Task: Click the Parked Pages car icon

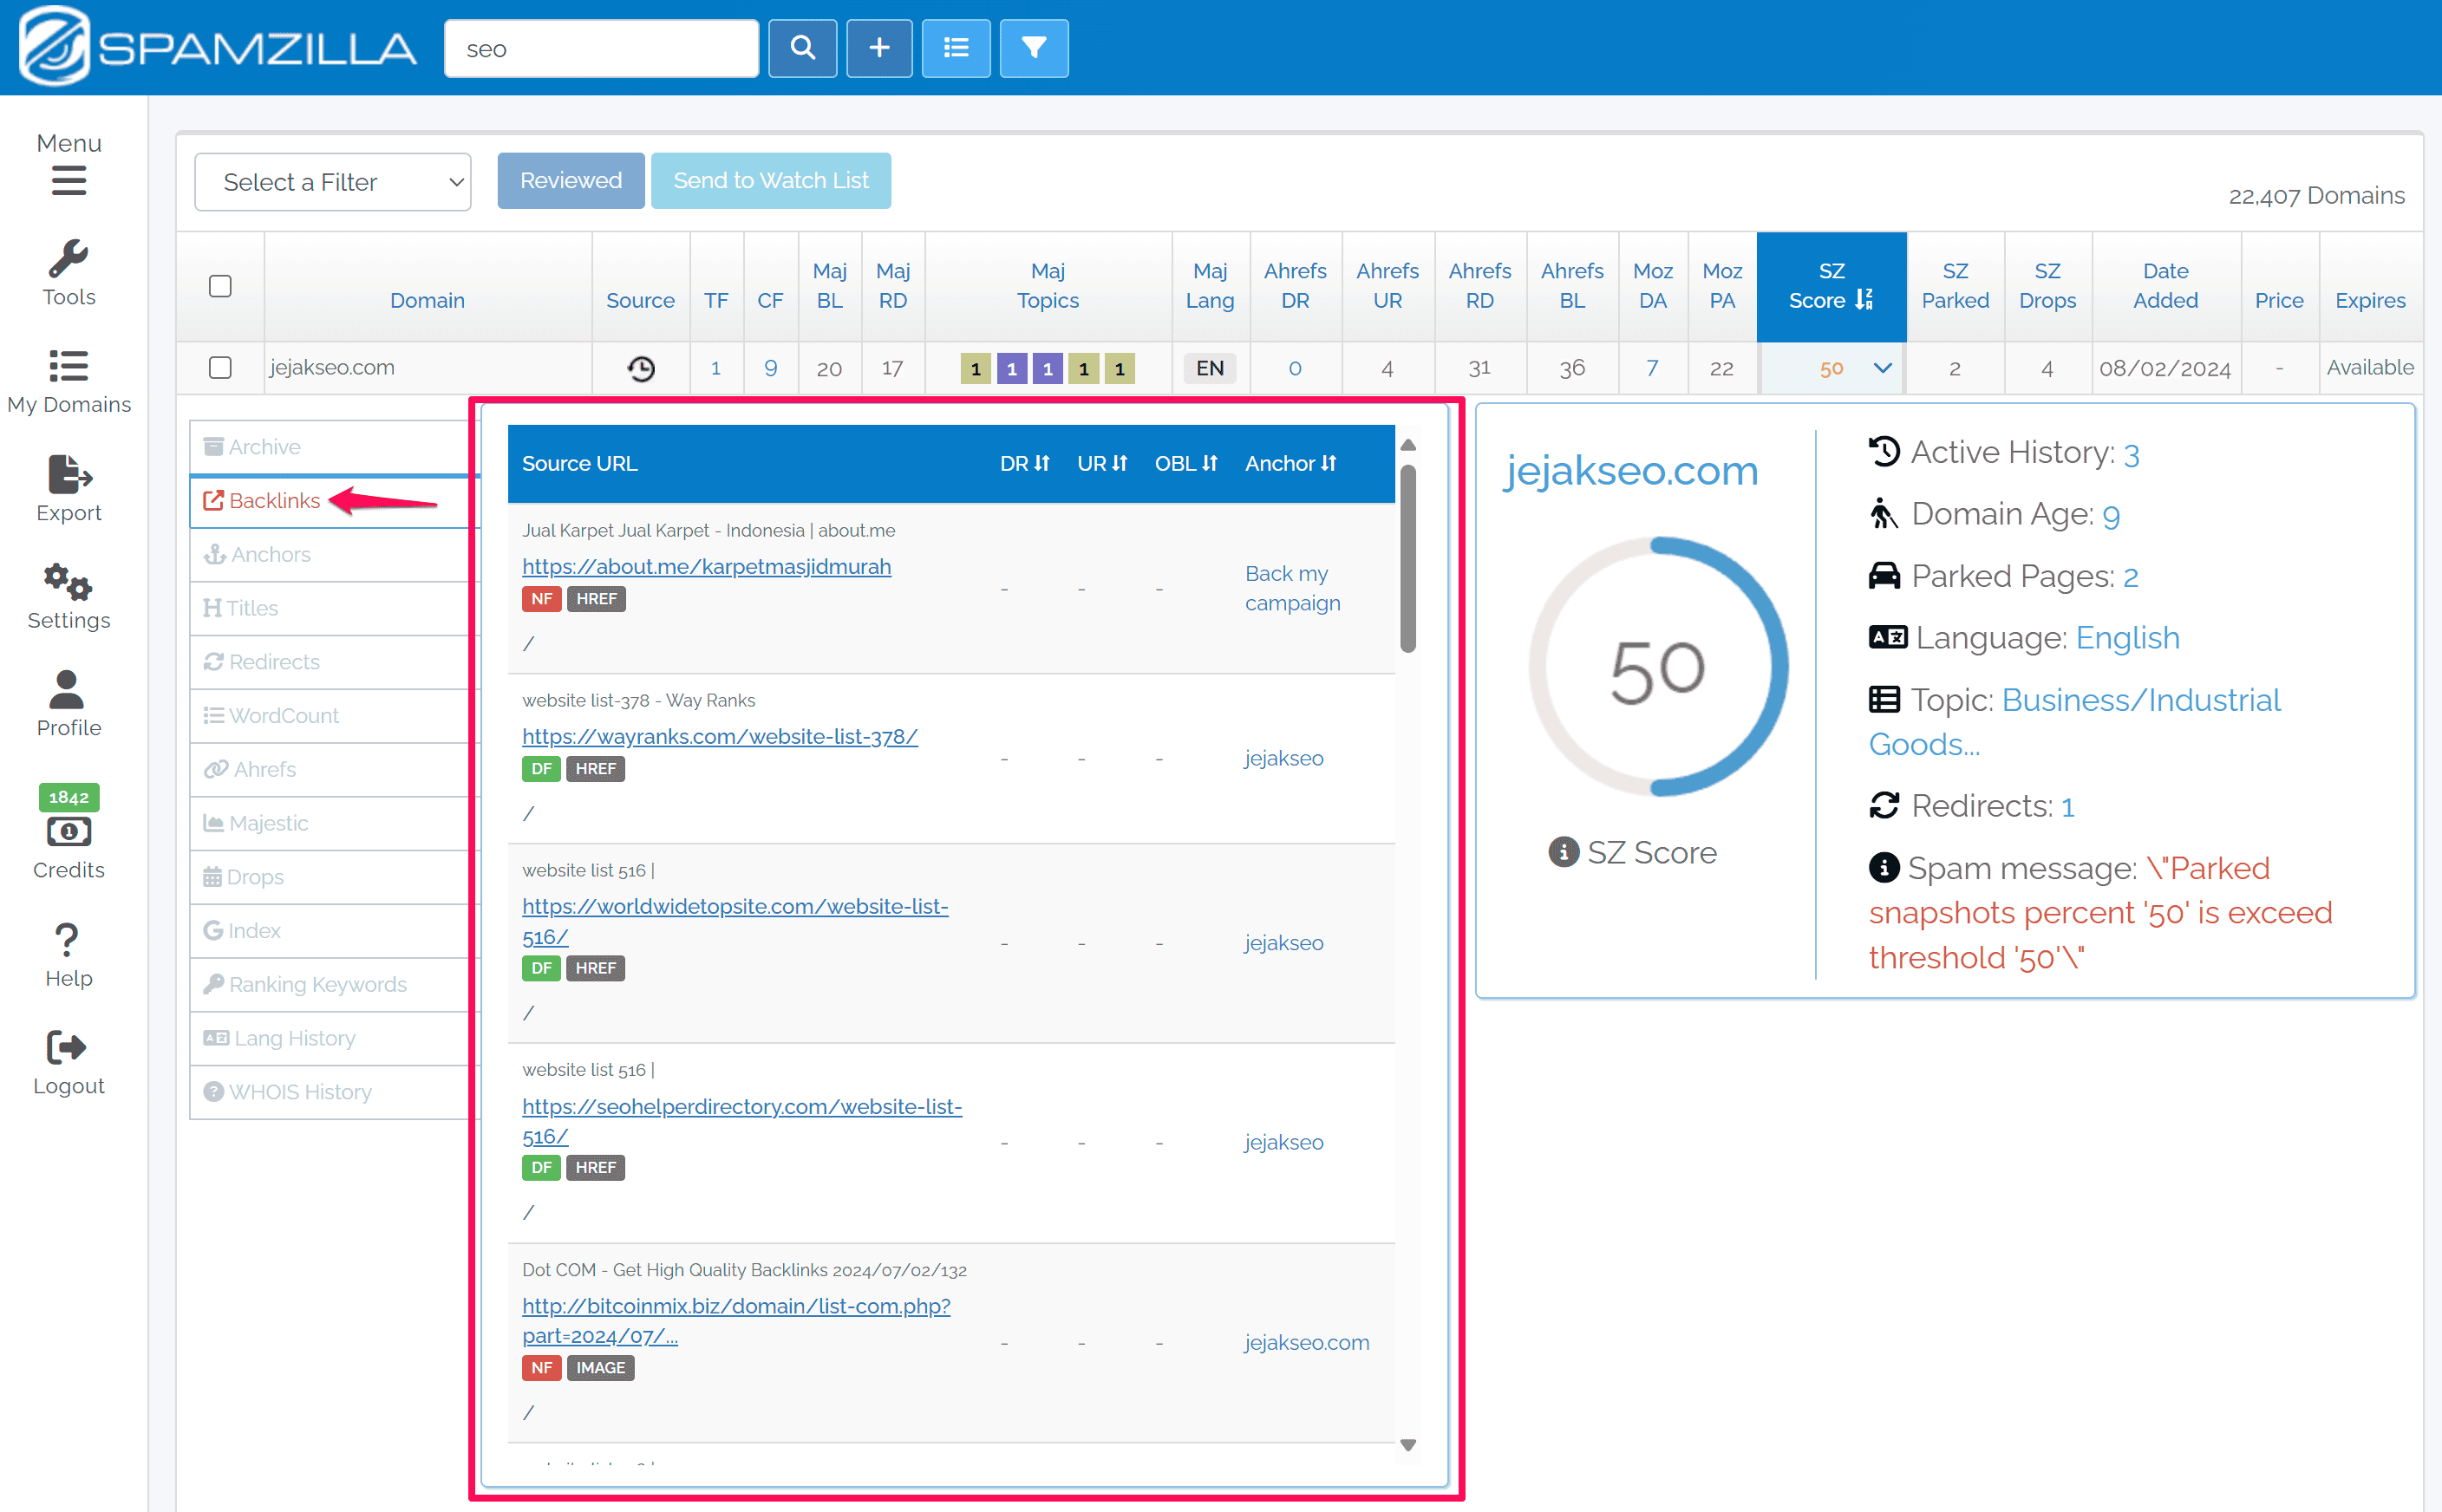Action: click(1884, 576)
